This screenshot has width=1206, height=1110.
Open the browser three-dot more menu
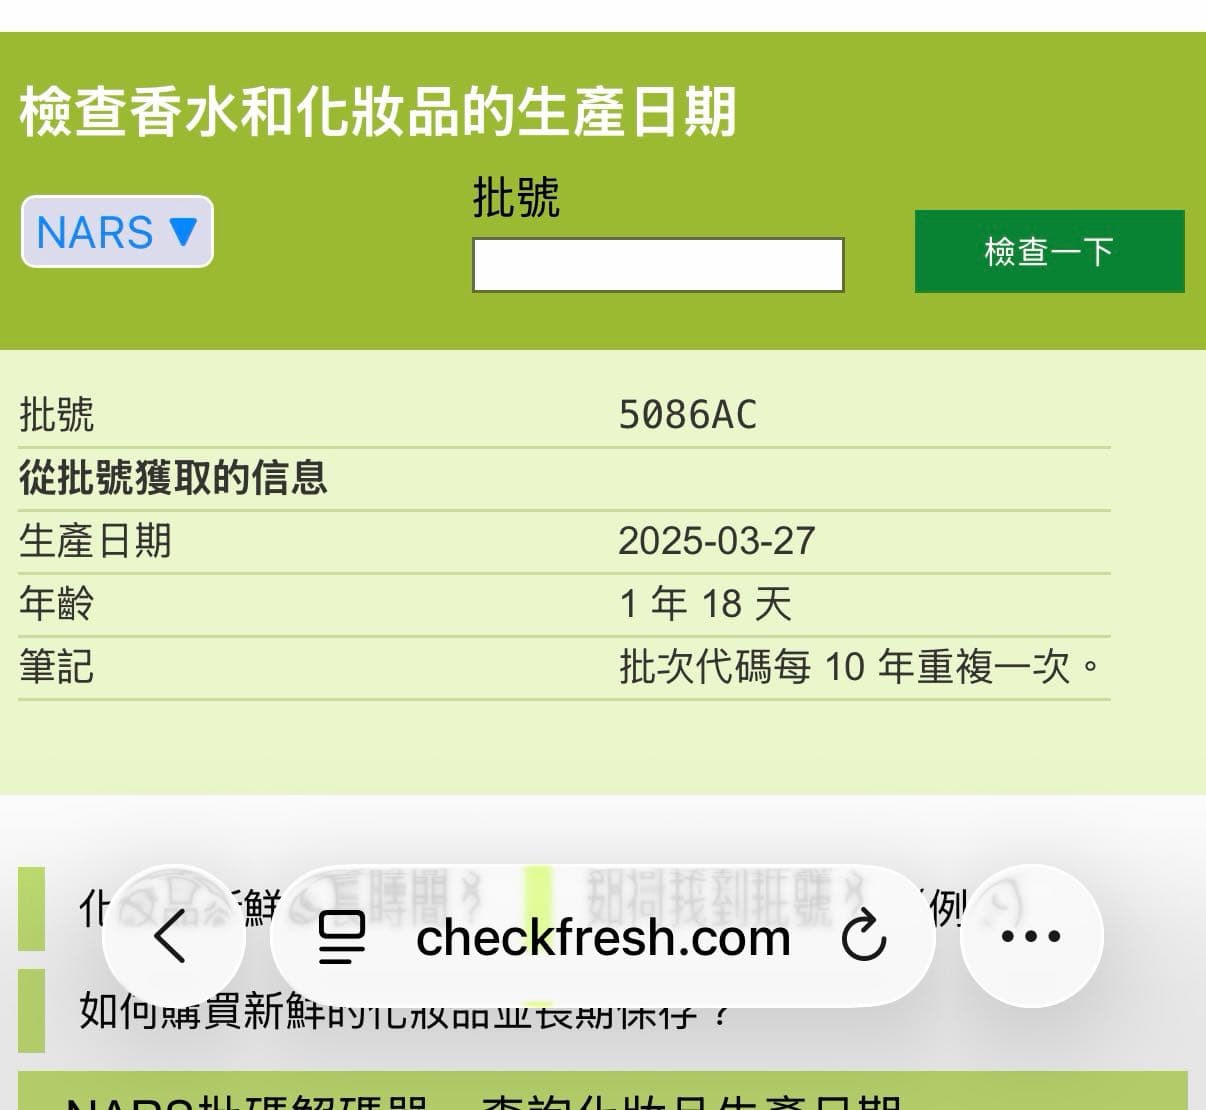coord(1031,937)
